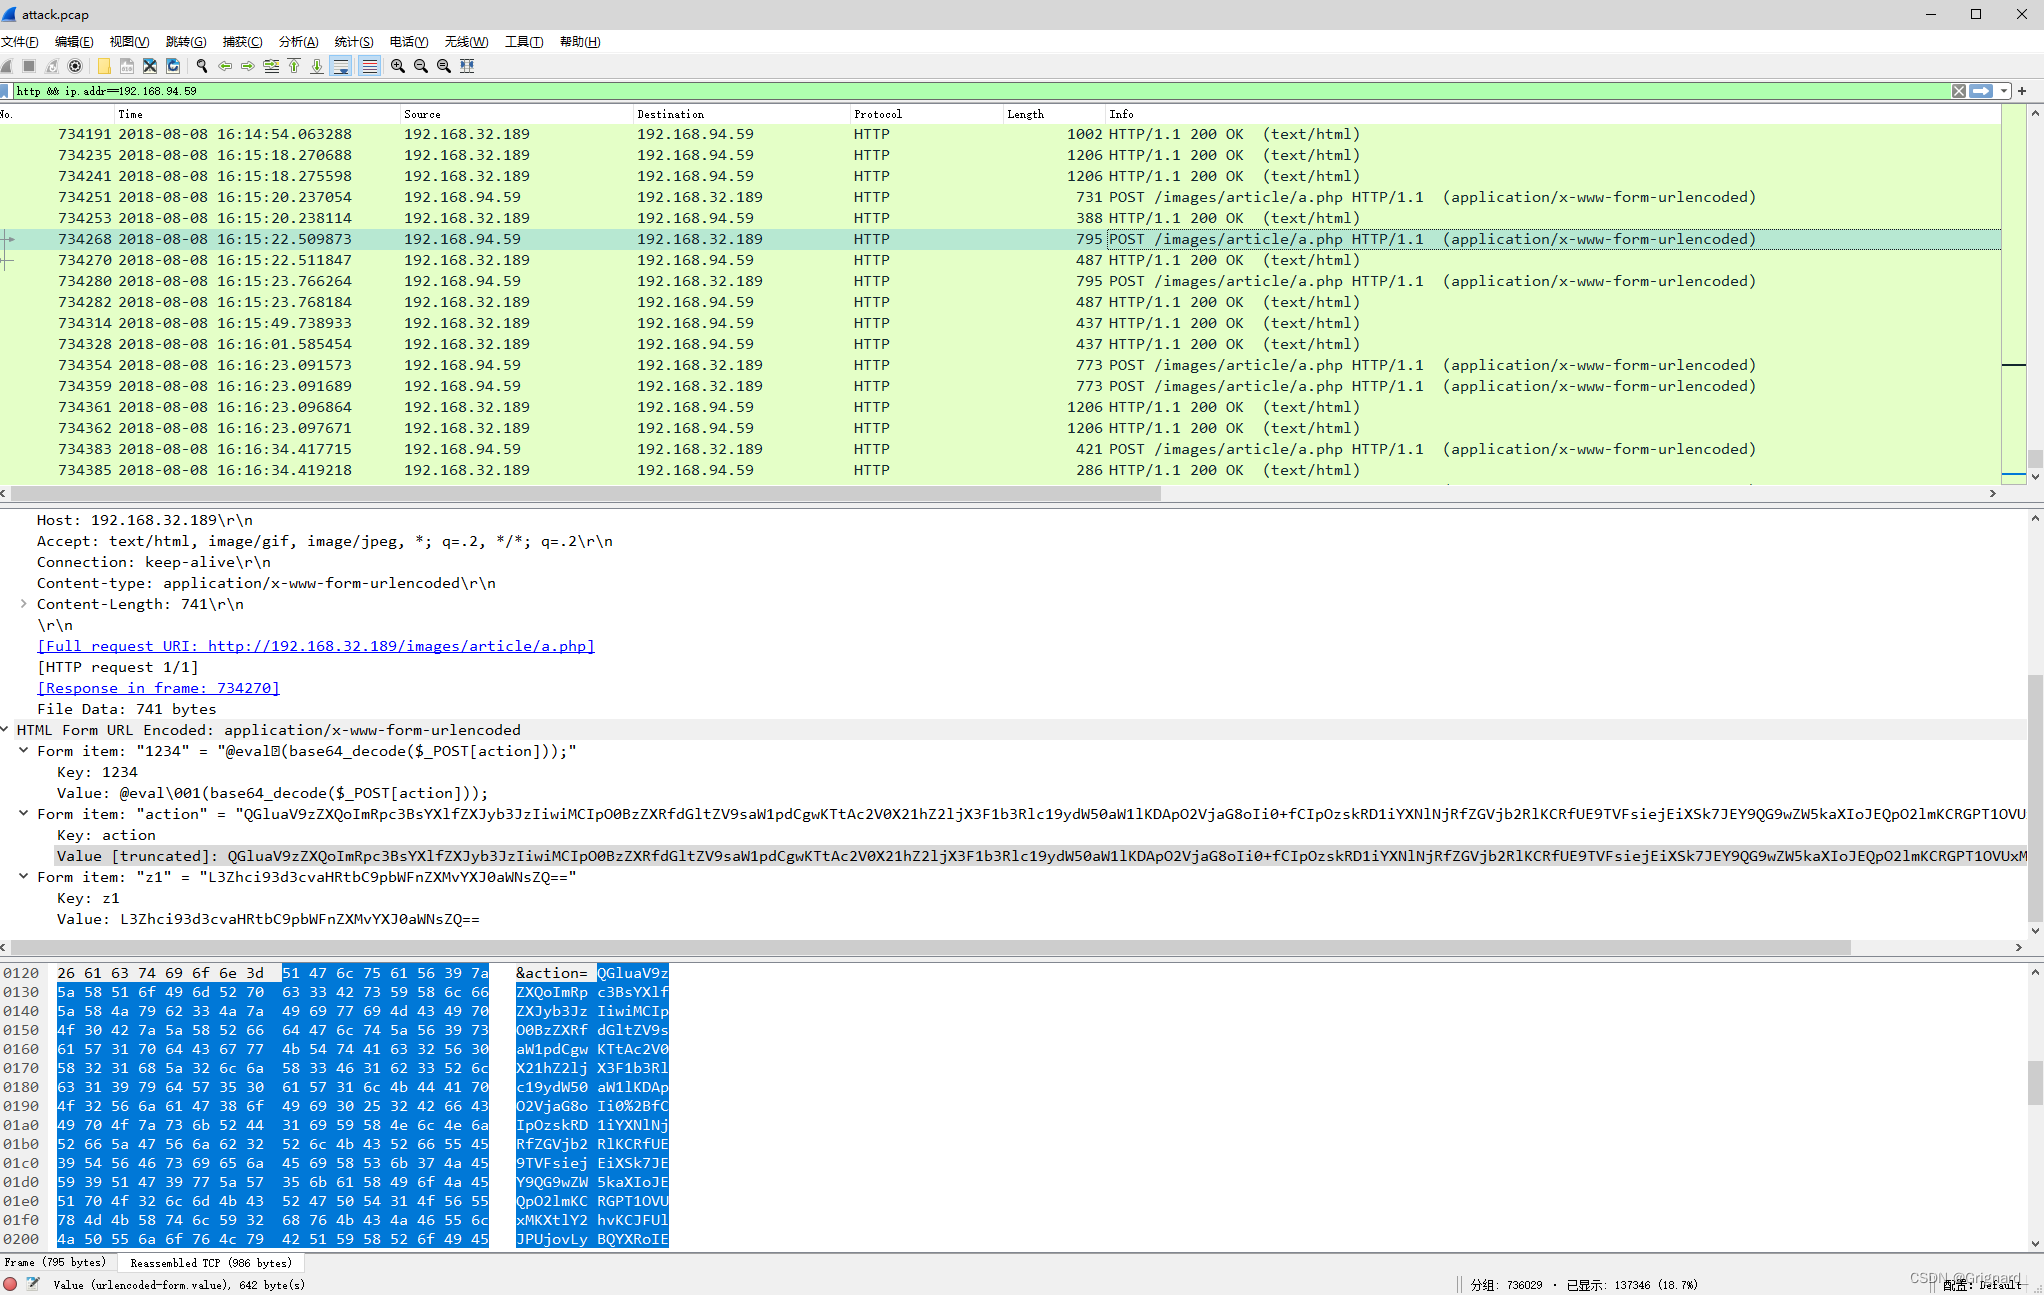Jump to first packet icon

click(294, 66)
